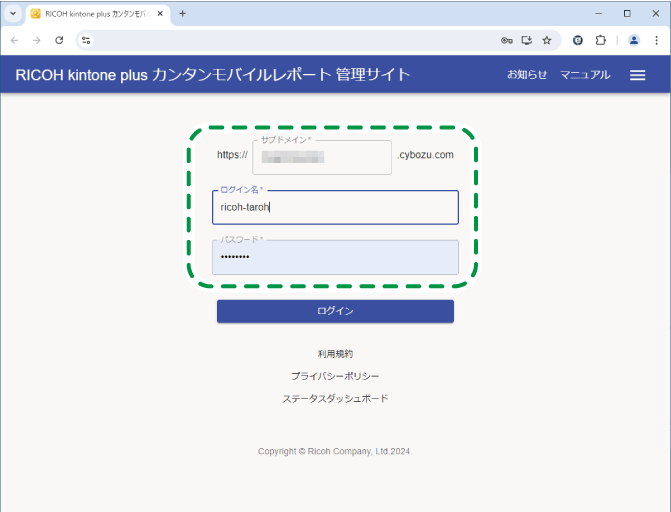Open the Chrome profile avatar
The height and width of the screenshot is (512, 671).
[x=634, y=40]
